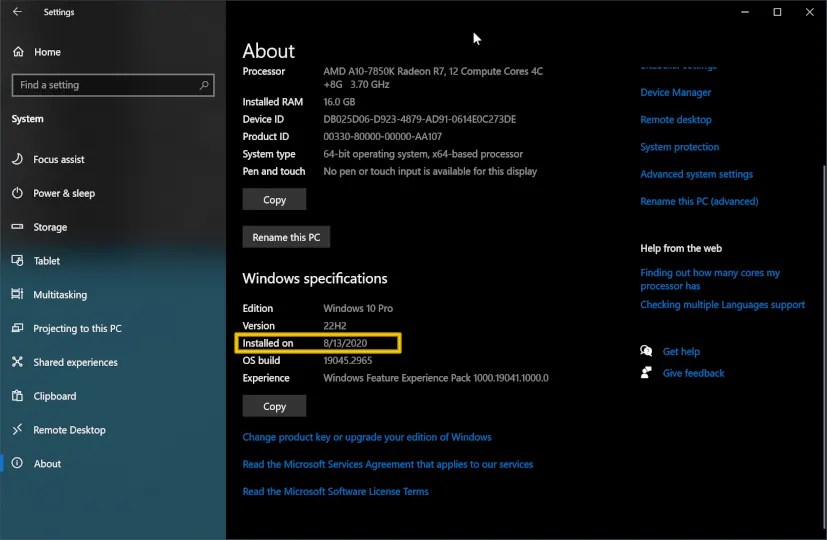Click the Version value 22H2
The width and height of the screenshot is (827, 540).
pos(334,325)
